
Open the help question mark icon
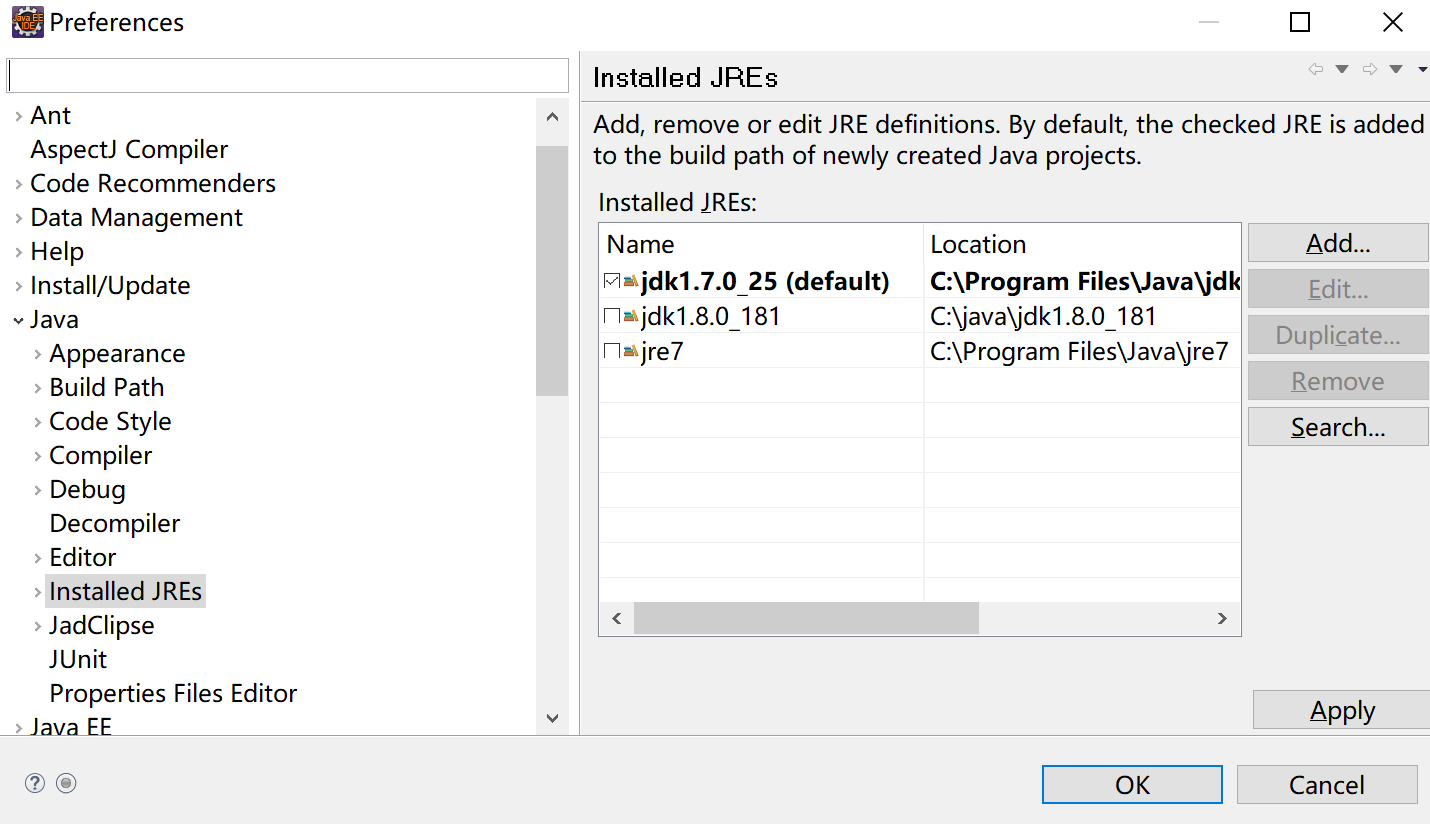[35, 783]
